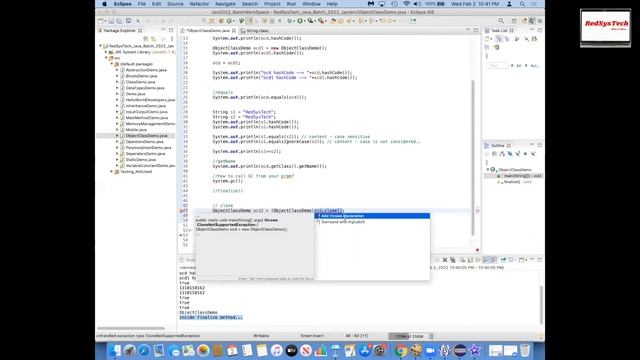Minimize the Package Explorer view
The image size is (640, 360).
[x=163, y=30]
